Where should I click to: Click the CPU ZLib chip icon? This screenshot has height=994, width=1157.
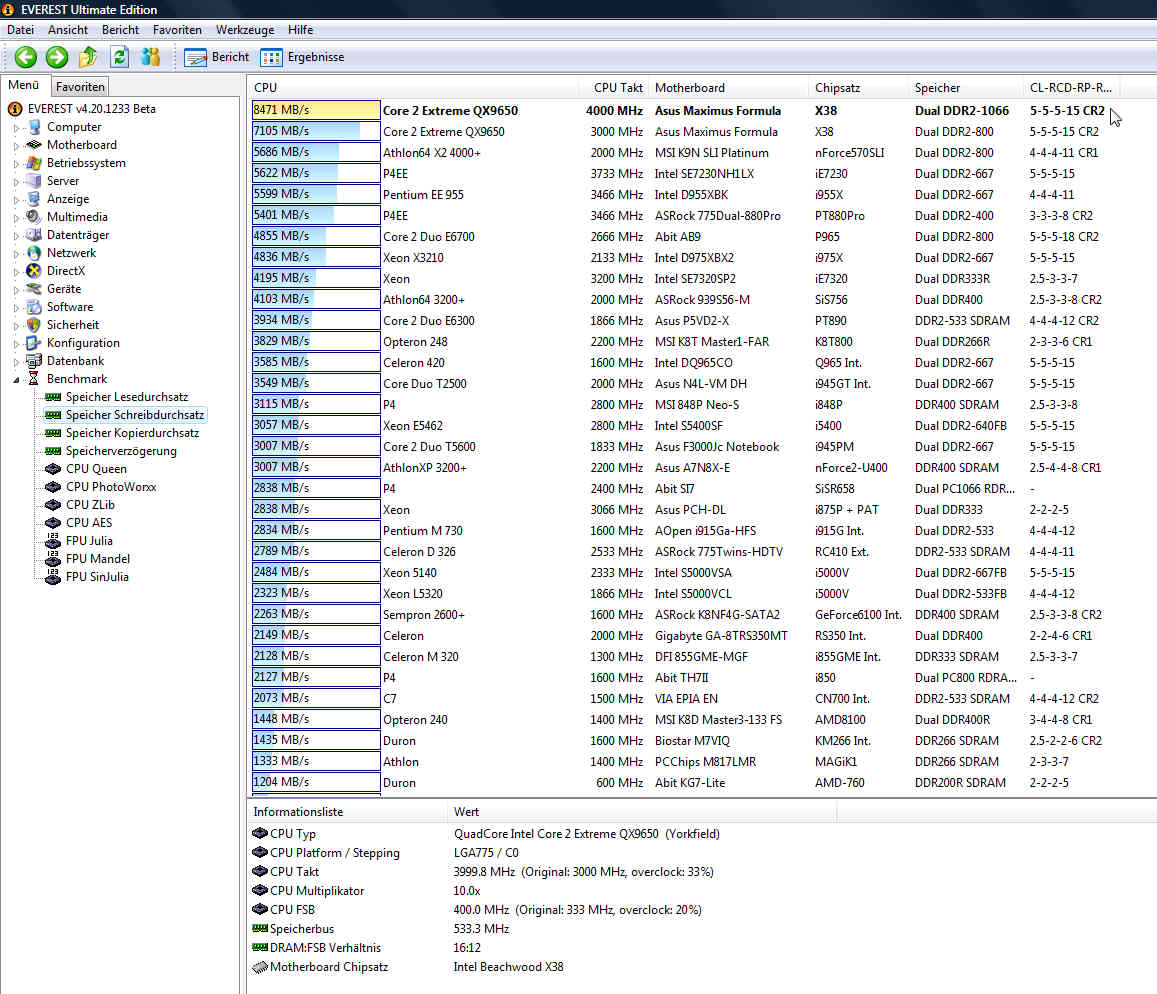52,505
